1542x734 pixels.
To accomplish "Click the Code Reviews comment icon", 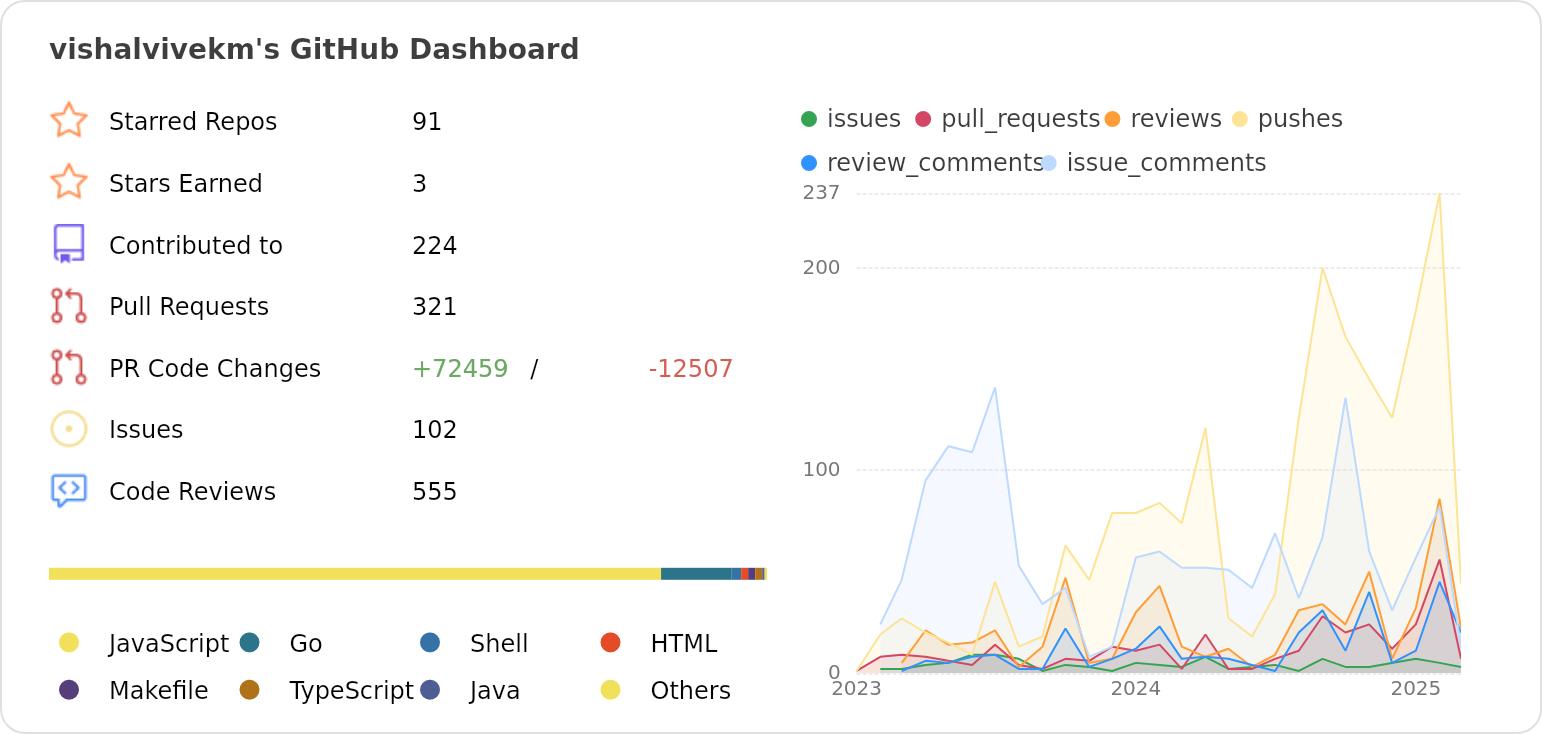I will [69, 490].
